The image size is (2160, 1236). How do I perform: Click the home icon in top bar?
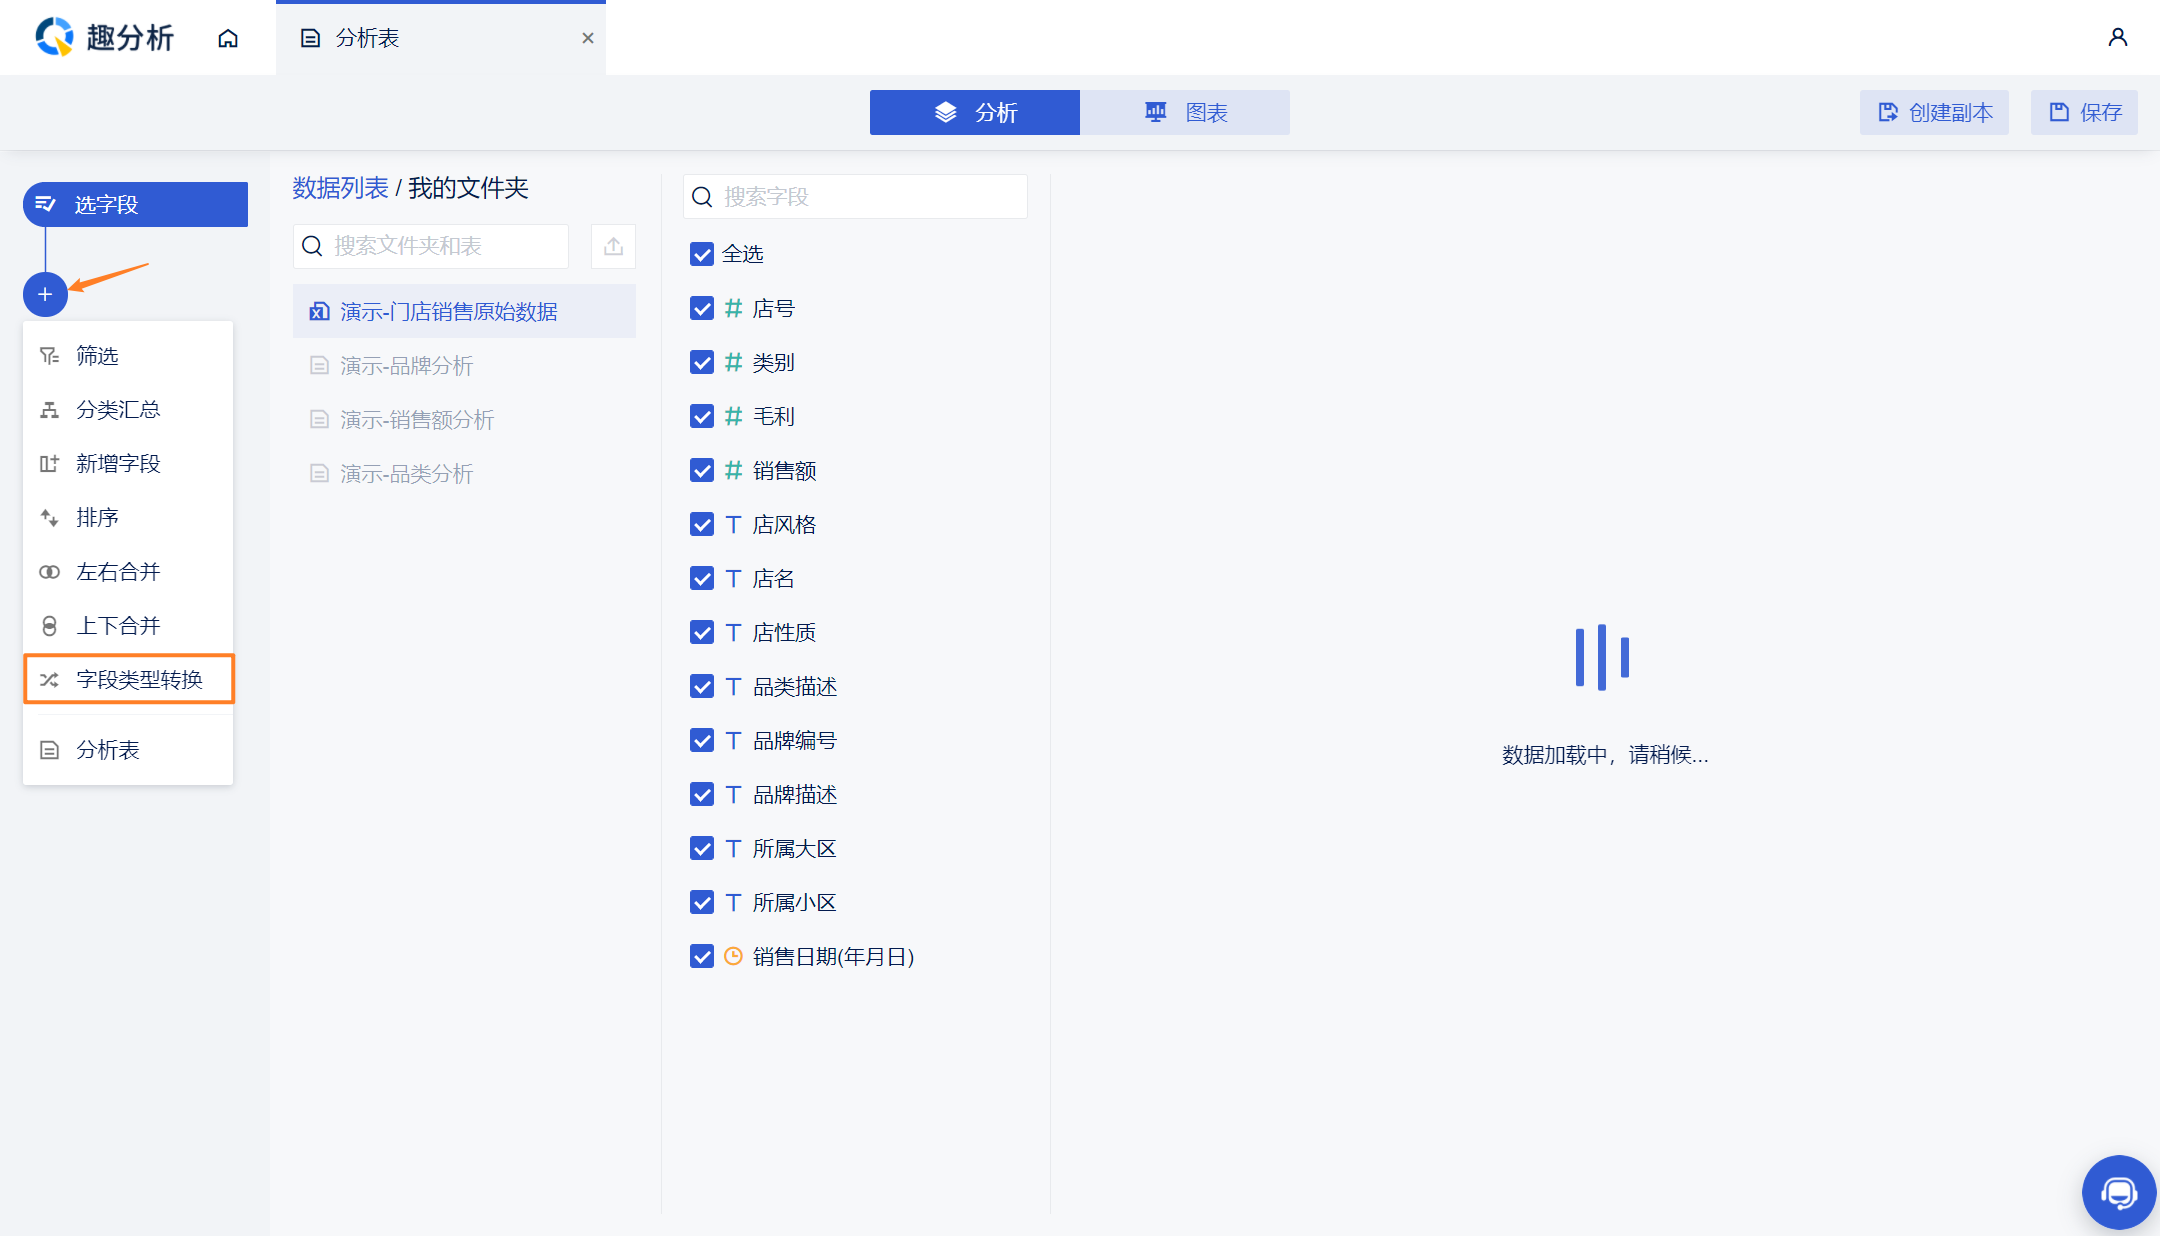click(228, 38)
